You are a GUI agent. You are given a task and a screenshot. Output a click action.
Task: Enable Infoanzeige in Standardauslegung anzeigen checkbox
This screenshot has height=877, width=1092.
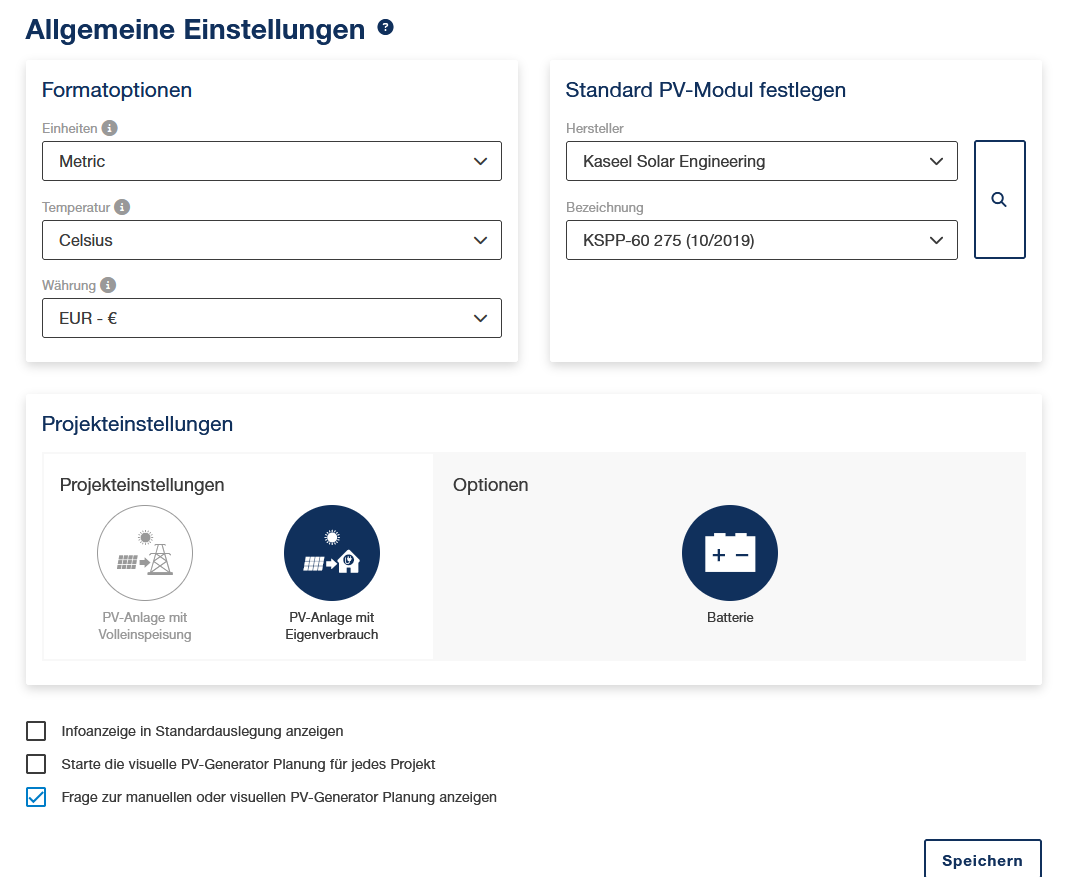coord(36,731)
